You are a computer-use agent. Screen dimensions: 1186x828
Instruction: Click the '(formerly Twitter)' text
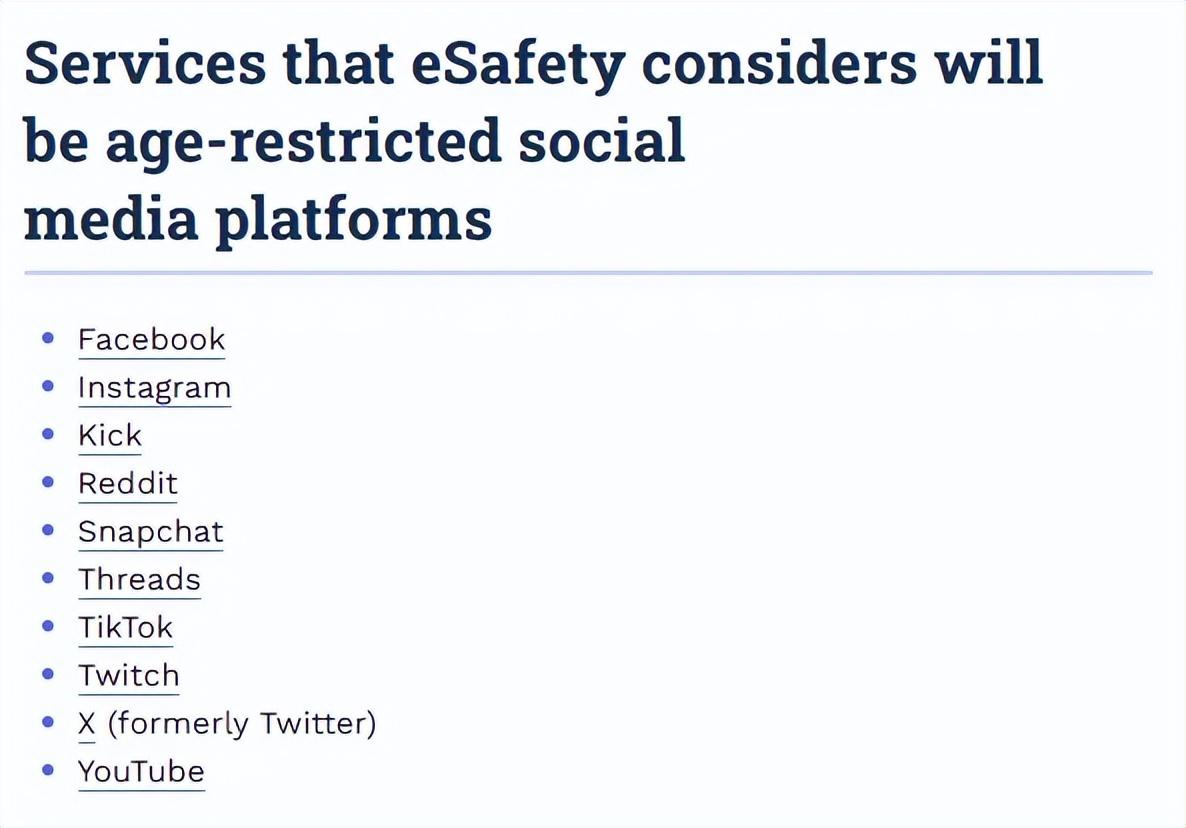coord(241,724)
